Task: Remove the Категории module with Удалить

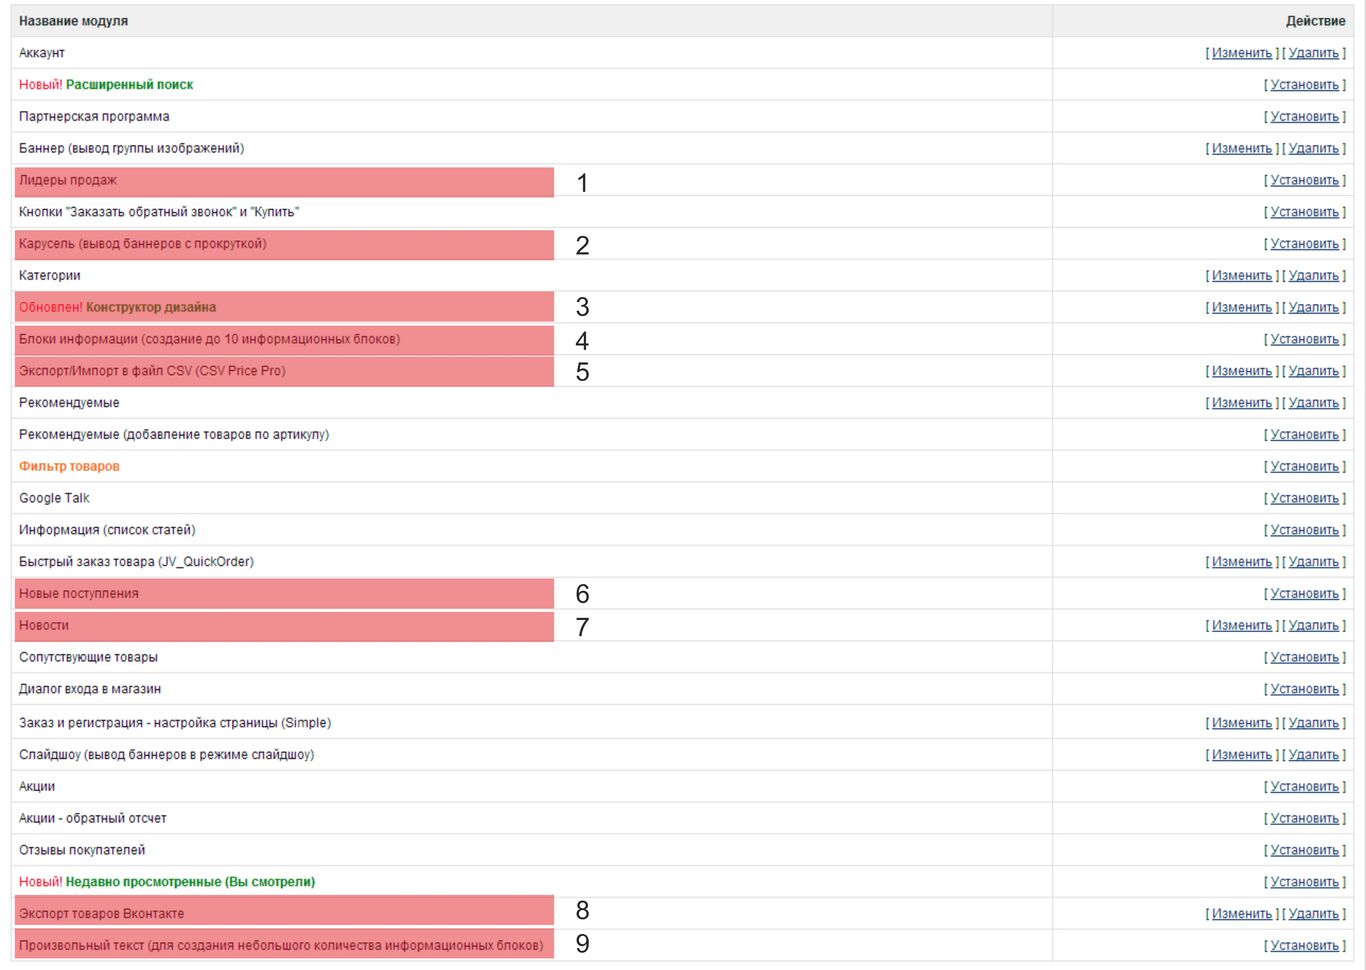Action: click(x=1313, y=276)
